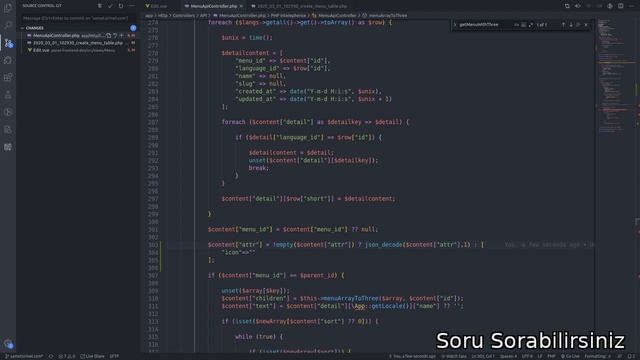640x360 pixels.
Task: Click 'break;' on line 293
Action: (259, 168)
